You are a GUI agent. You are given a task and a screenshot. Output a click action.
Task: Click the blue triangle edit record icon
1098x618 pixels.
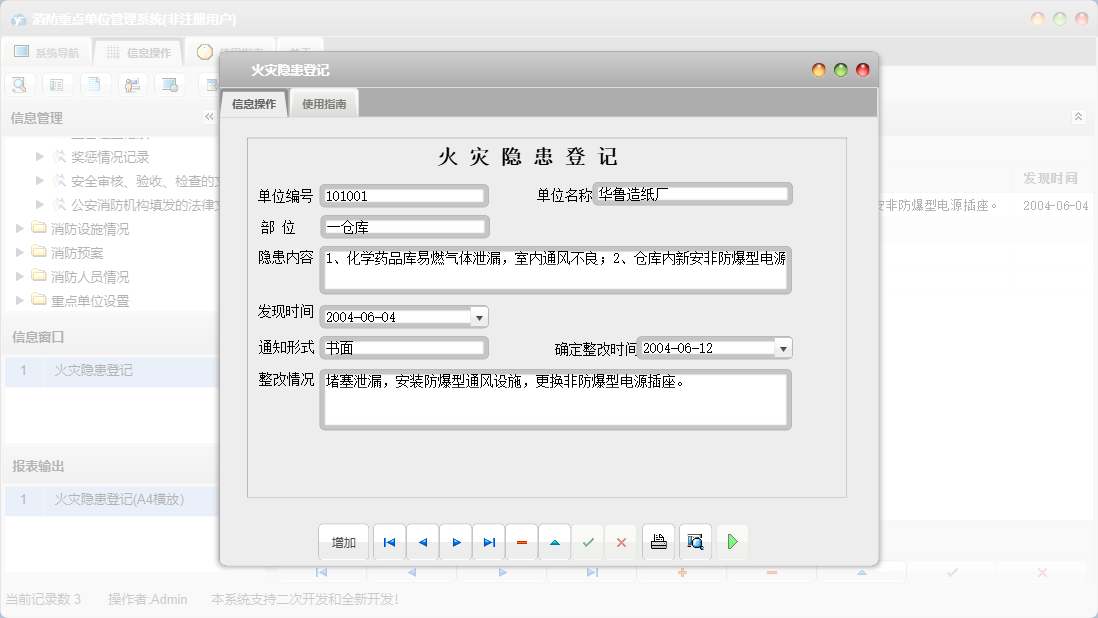(x=555, y=541)
